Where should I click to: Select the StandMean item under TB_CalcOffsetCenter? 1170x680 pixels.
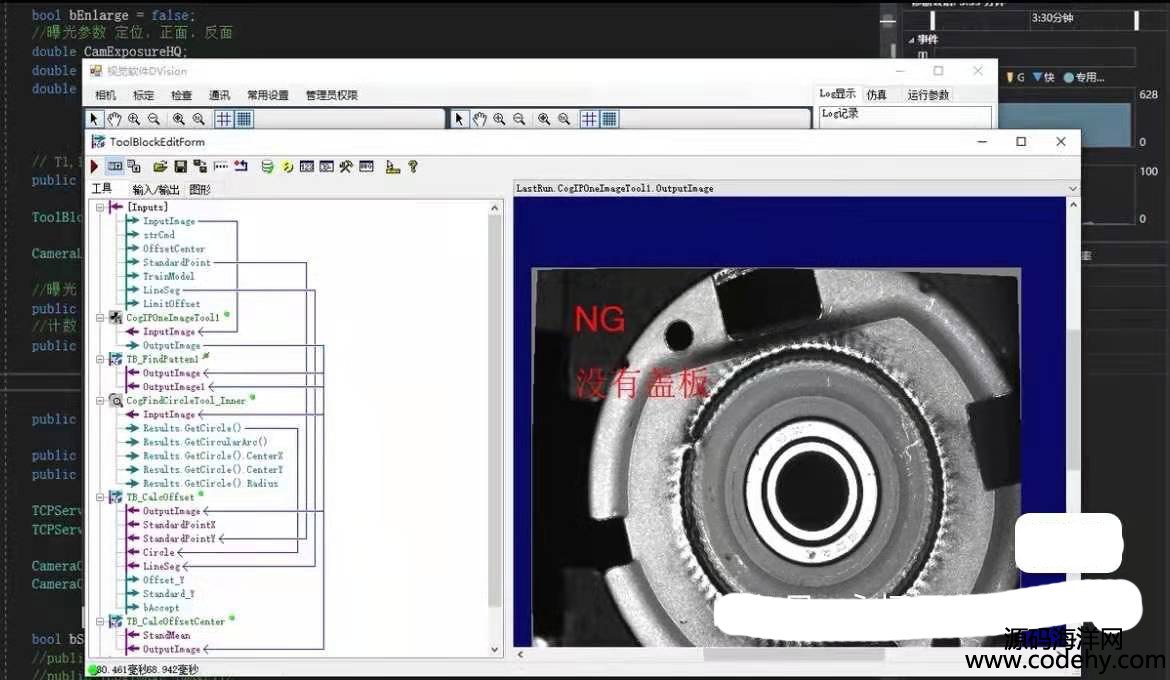point(166,635)
